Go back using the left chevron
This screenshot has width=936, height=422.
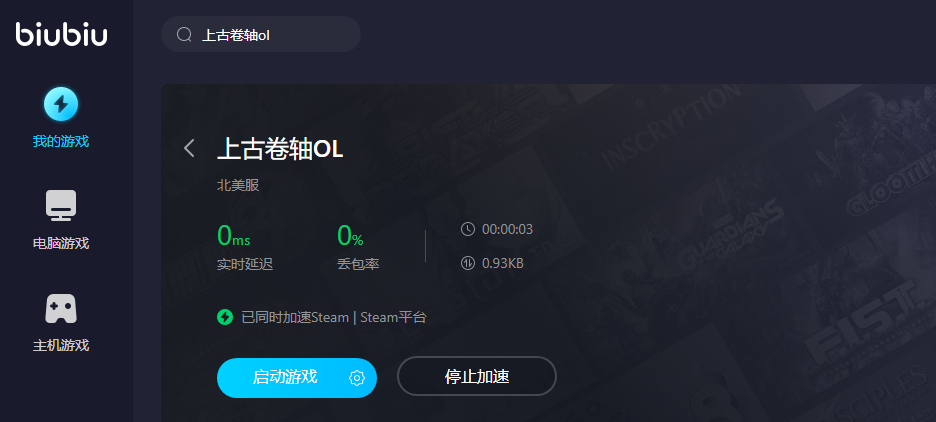coord(189,148)
